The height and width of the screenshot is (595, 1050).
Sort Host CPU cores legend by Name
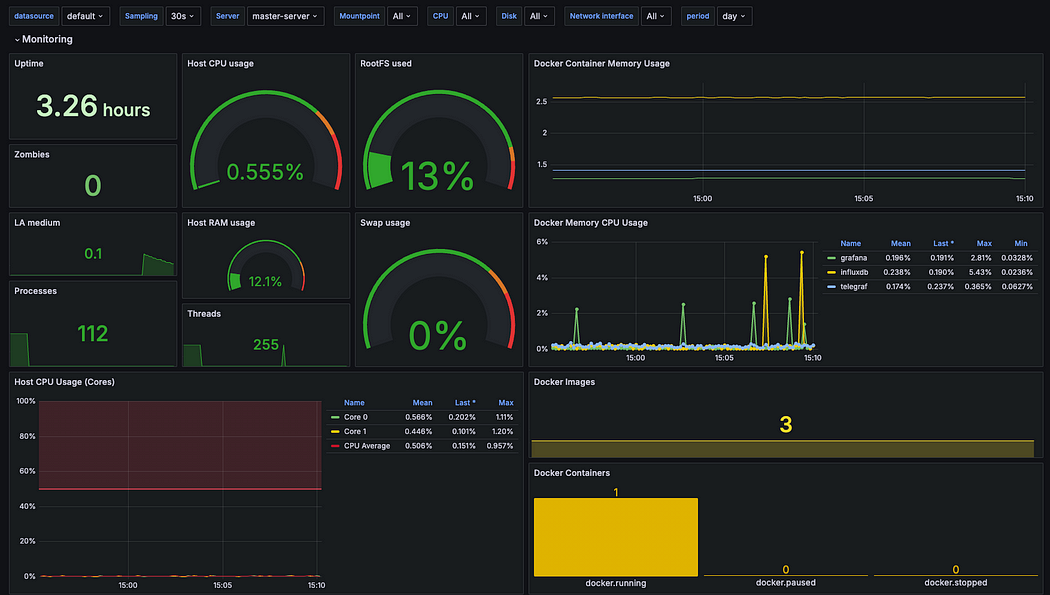(354, 403)
